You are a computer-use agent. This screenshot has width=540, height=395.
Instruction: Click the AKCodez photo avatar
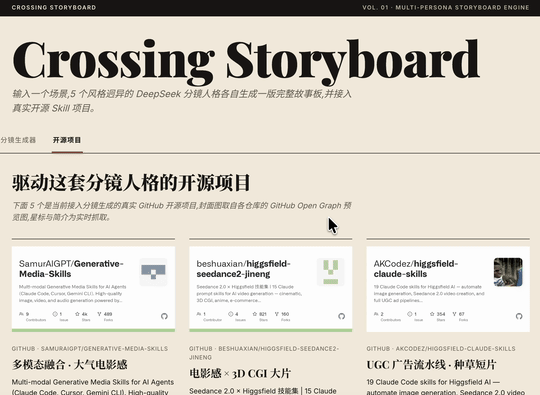tap(508, 272)
